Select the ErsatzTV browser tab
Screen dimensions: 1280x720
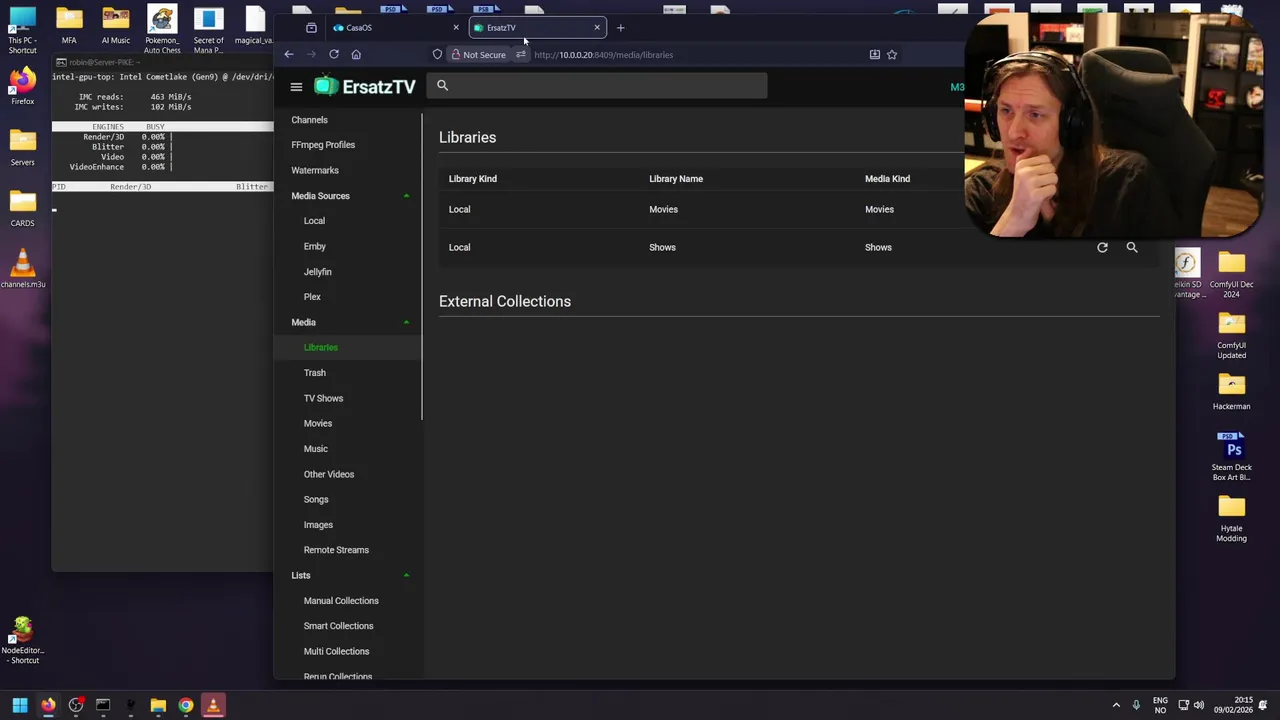pos(537,28)
